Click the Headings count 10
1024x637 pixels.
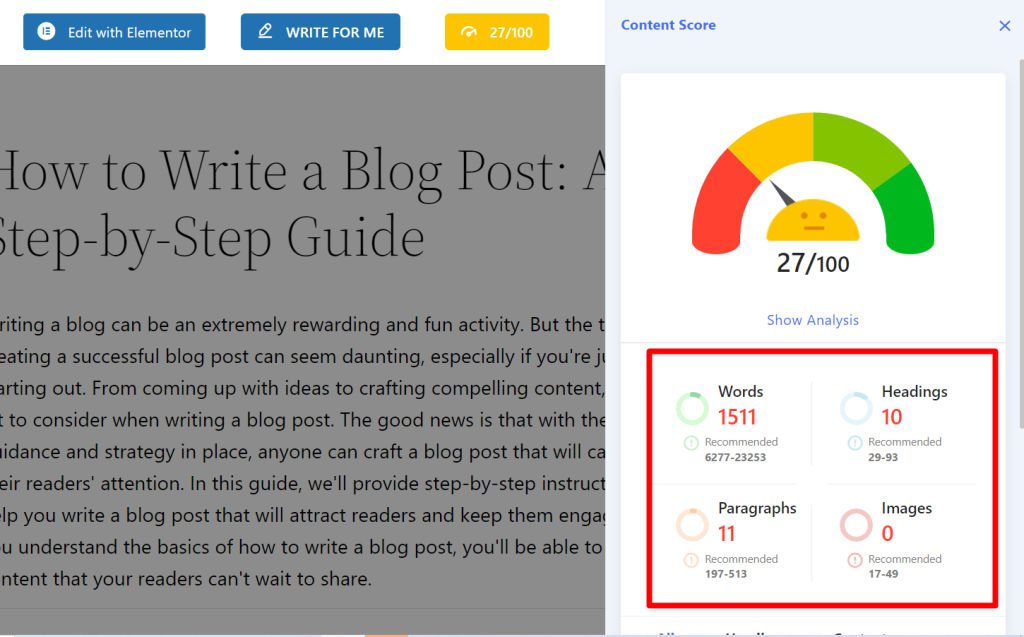891,417
